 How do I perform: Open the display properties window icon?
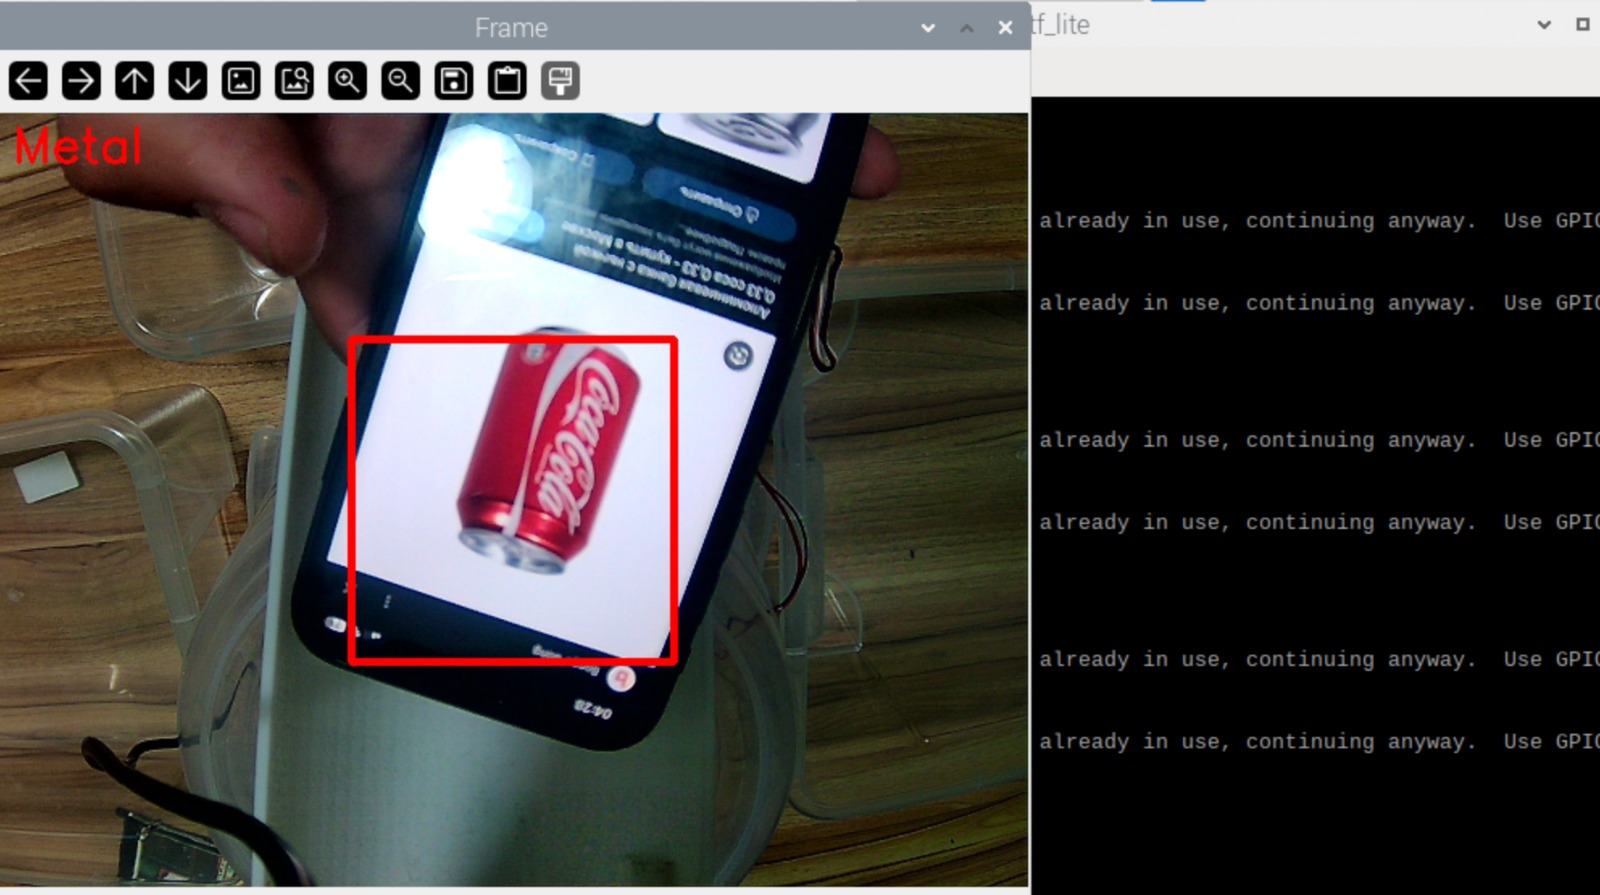click(x=560, y=81)
